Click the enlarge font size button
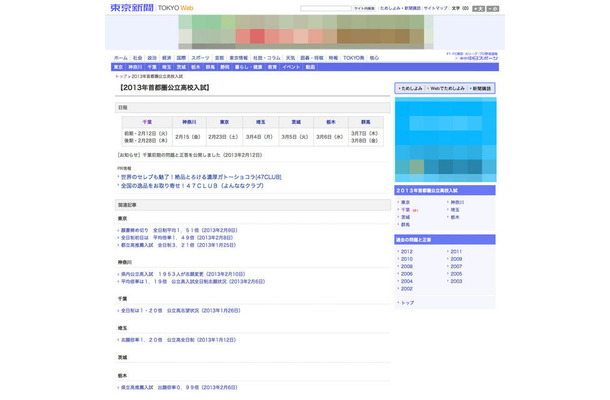 (478, 9)
